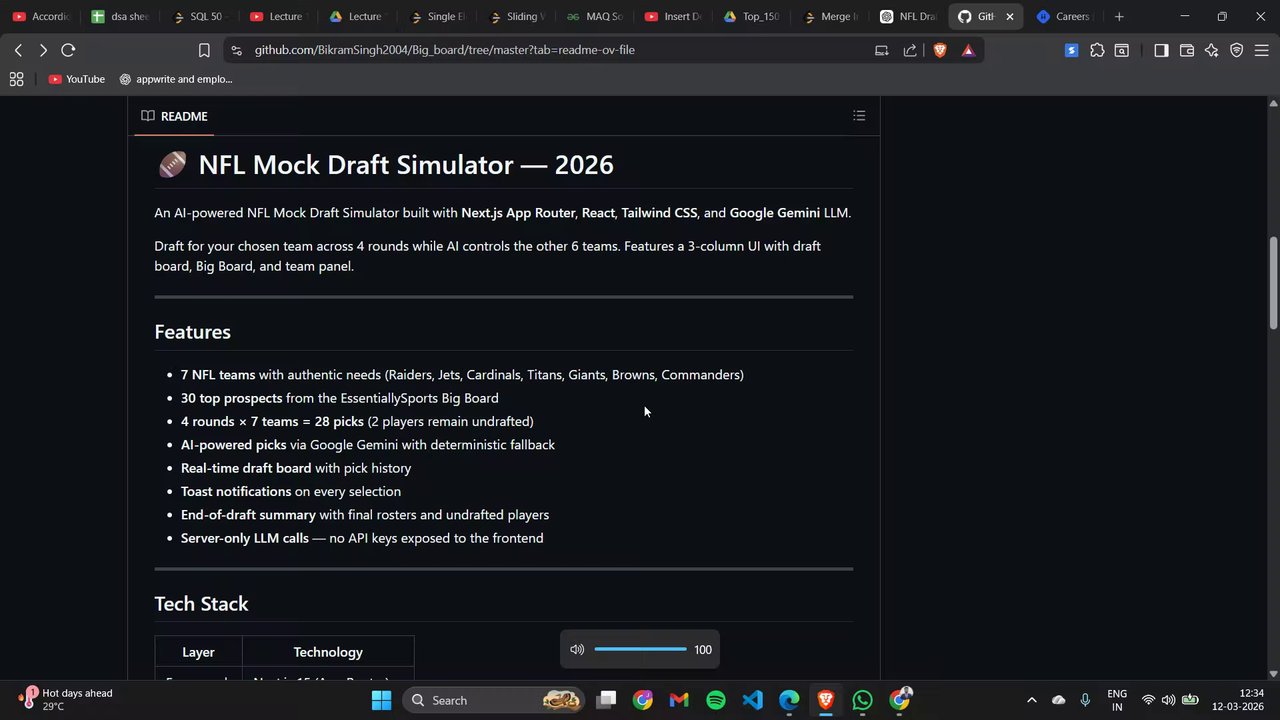Switch to the MAQ So tab
Viewport: 1280px width, 720px height.
click(594, 16)
